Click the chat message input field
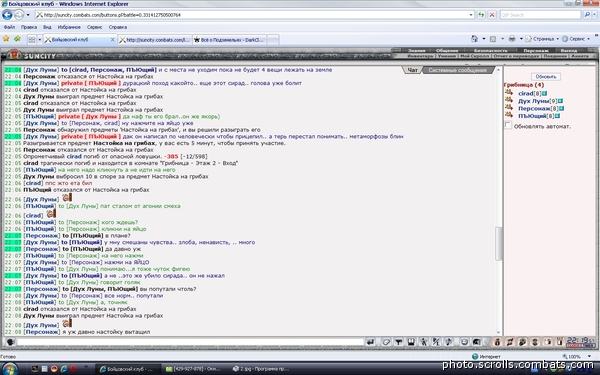600x375 pixels. tap(190, 342)
